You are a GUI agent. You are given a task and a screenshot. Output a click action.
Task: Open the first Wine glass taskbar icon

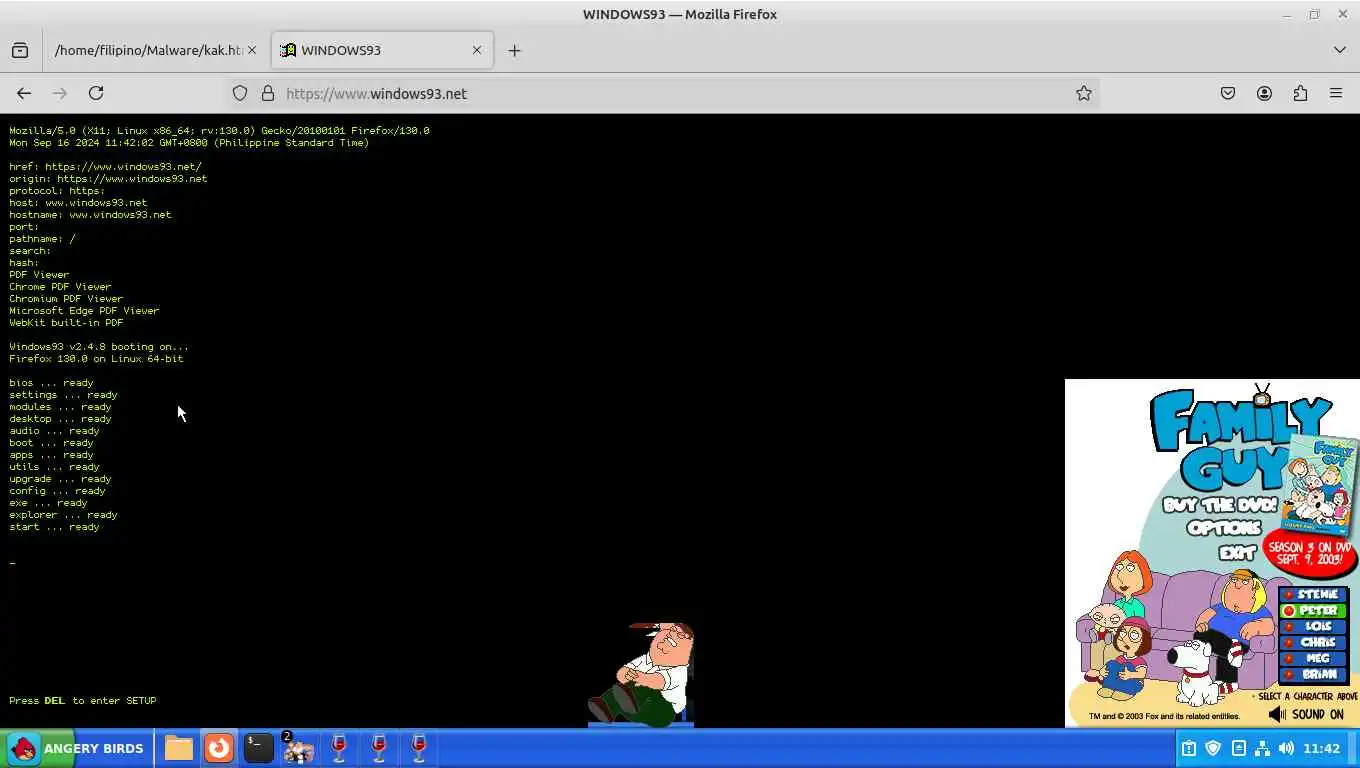(338, 748)
